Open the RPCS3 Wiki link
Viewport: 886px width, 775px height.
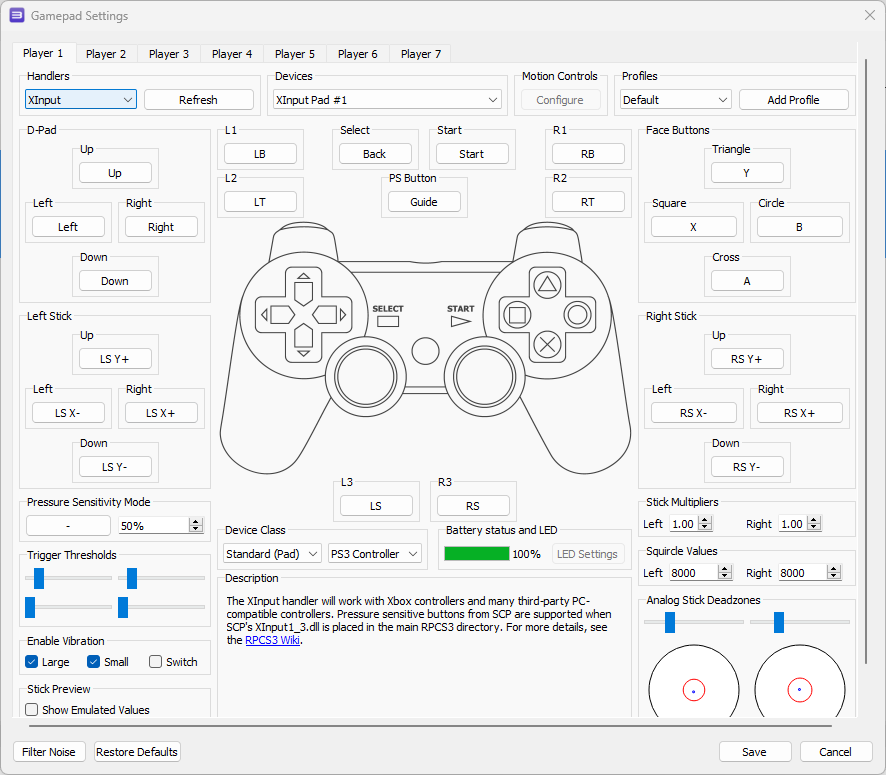272,641
